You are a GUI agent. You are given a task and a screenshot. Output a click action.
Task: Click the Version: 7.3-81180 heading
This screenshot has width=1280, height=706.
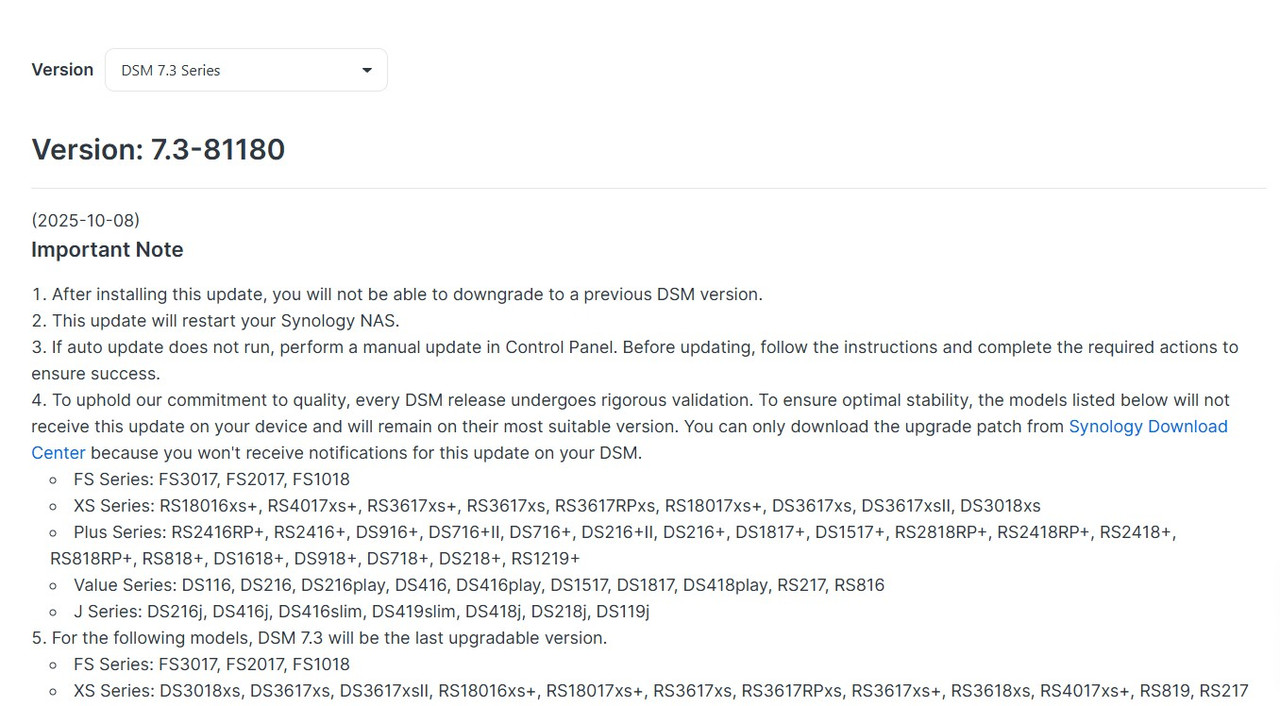(x=158, y=150)
